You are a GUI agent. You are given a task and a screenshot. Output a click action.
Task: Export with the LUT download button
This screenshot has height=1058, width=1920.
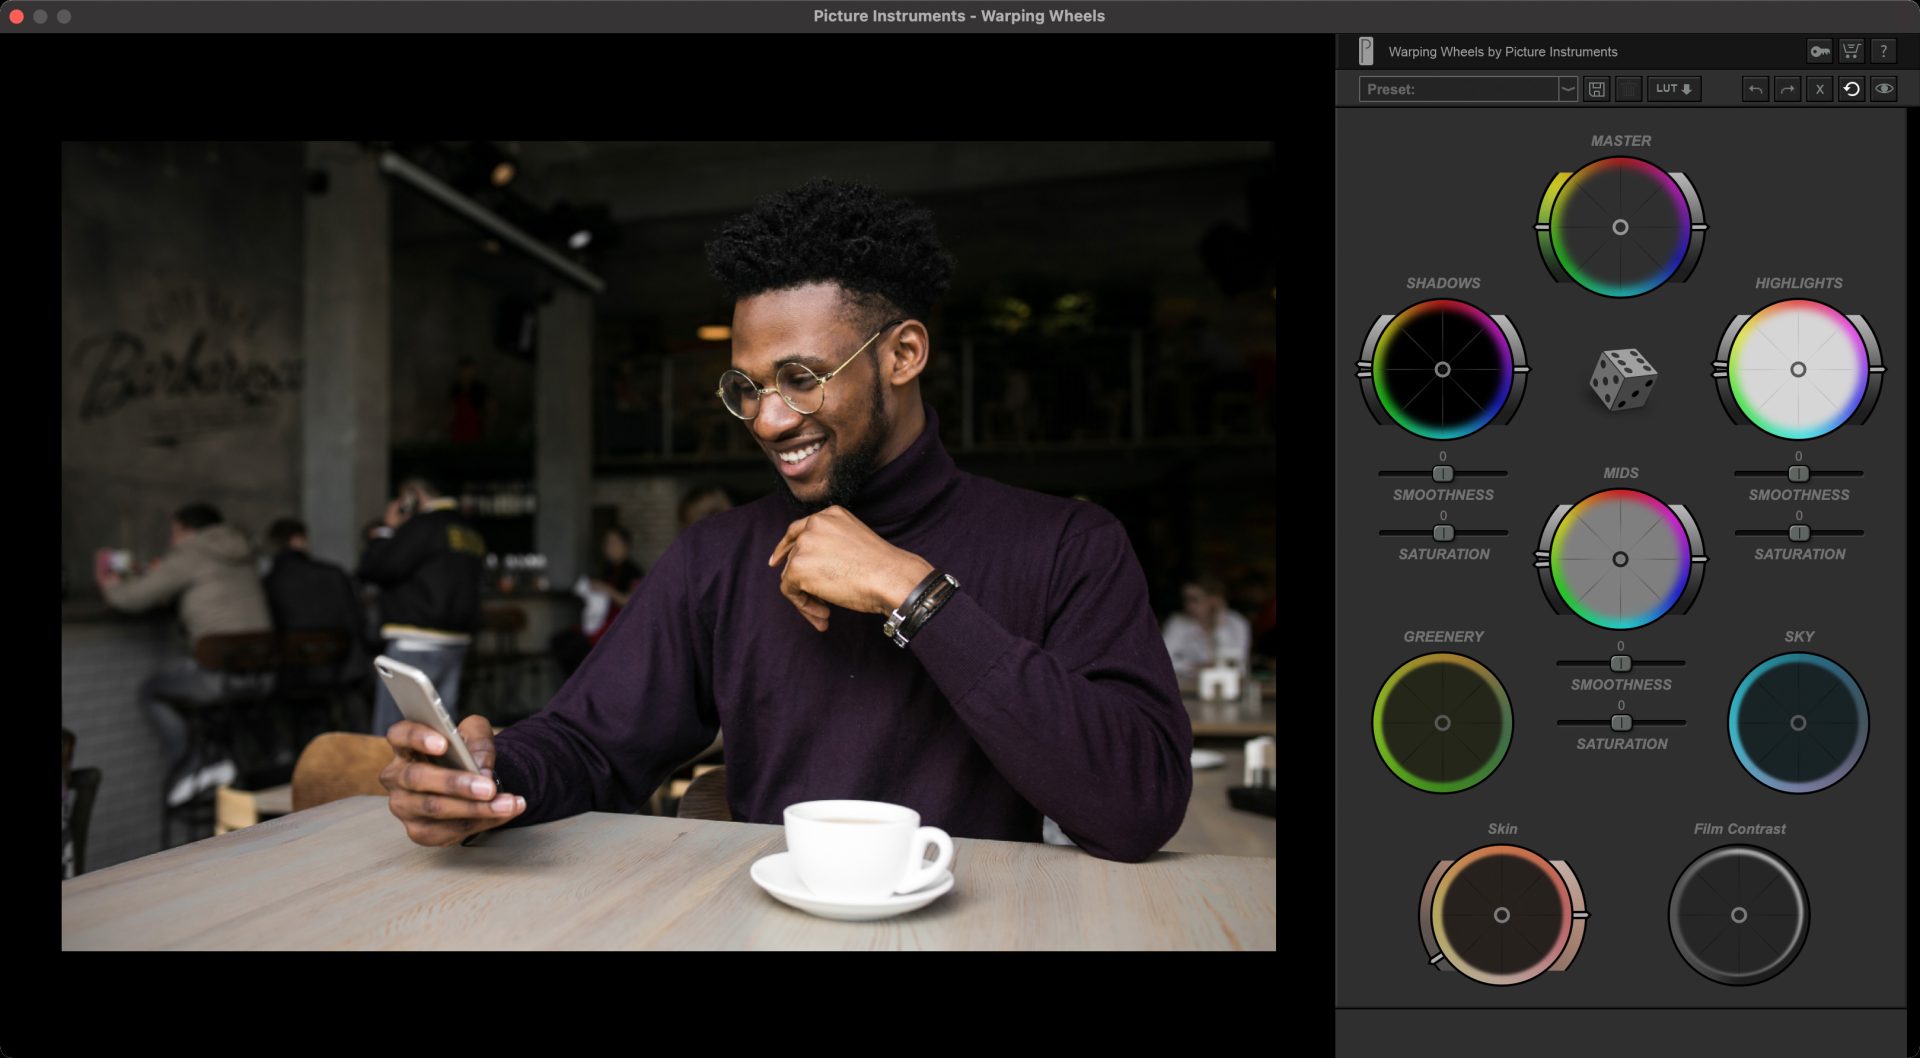[1674, 89]
